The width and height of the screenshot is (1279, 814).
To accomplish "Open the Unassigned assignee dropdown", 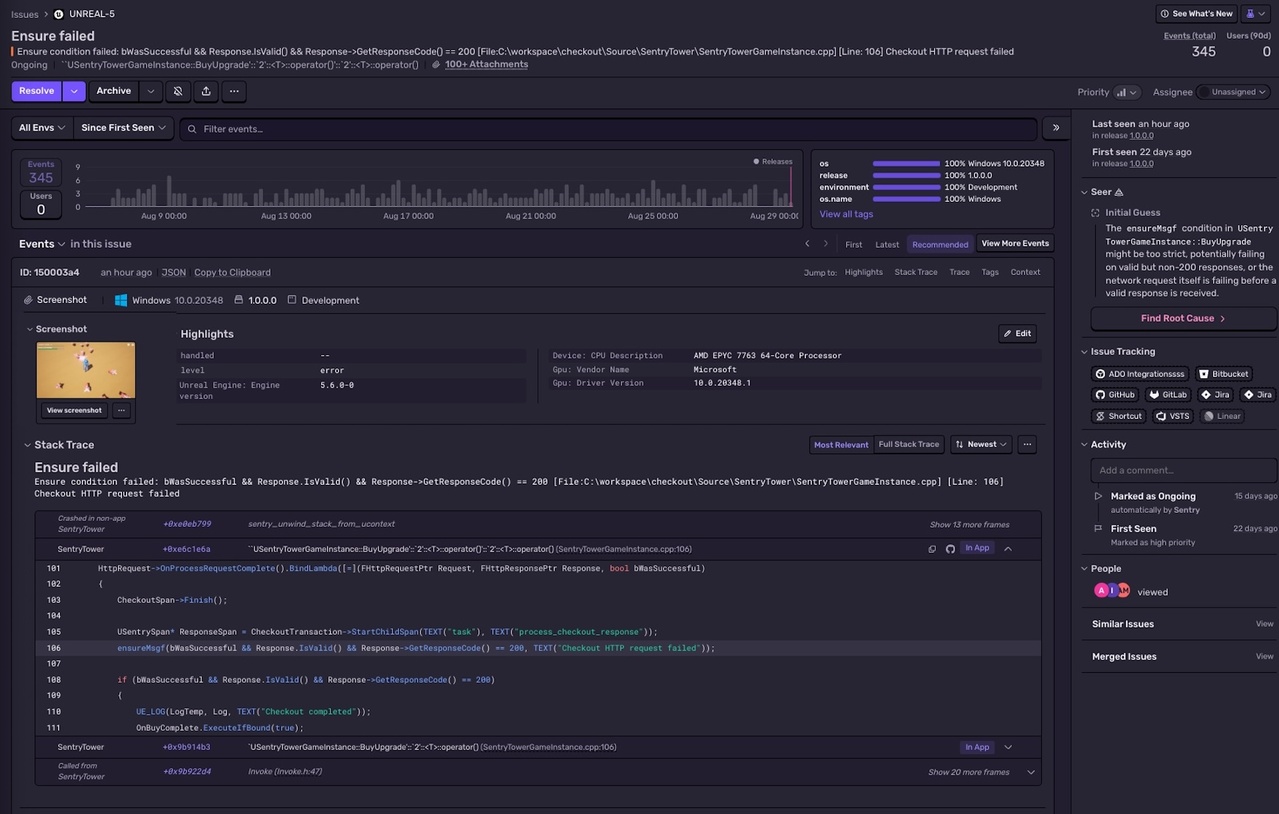I will pyautogui.click(x=1233, y=92).
